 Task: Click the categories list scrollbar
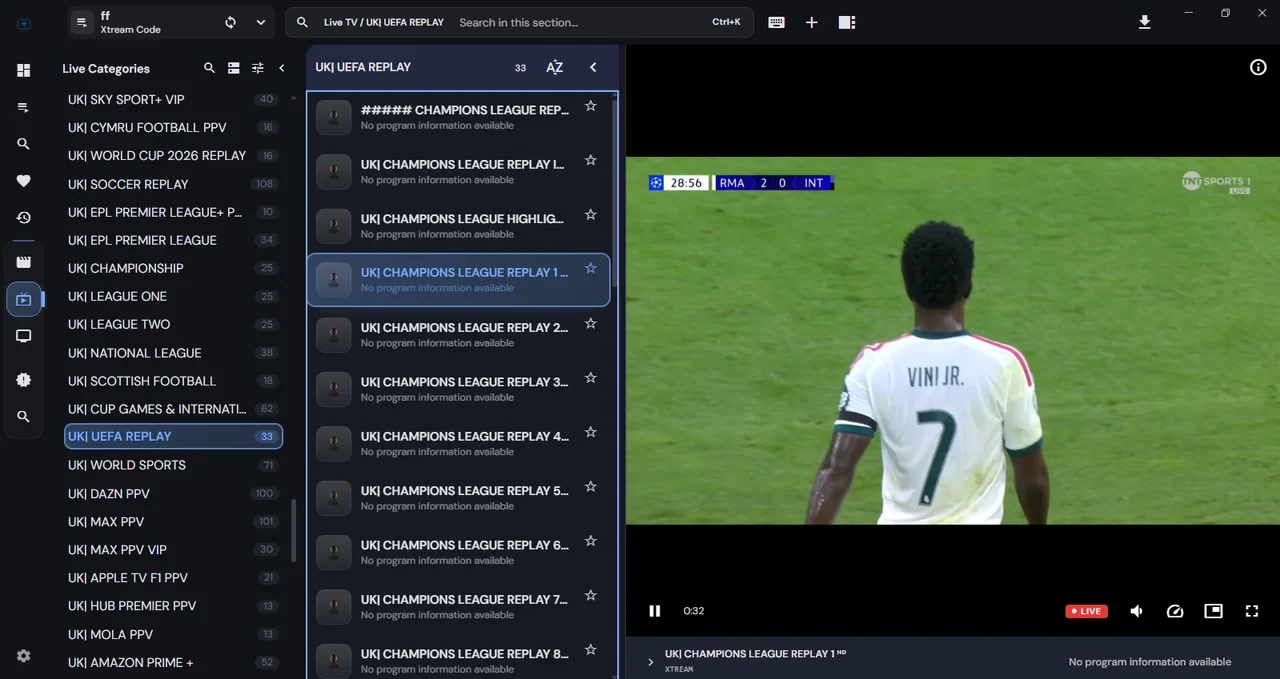(293, 531)
